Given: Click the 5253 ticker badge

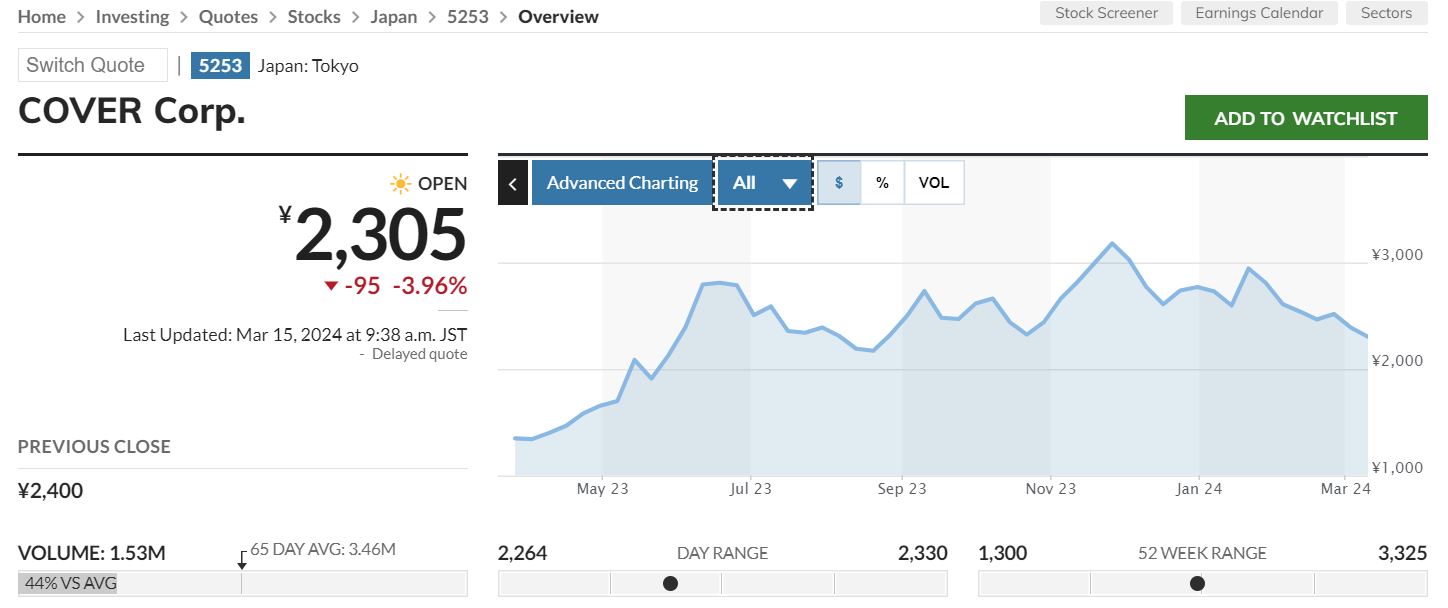Looking at the screenshot, I should pyautogui.click(x=220, y=65).
